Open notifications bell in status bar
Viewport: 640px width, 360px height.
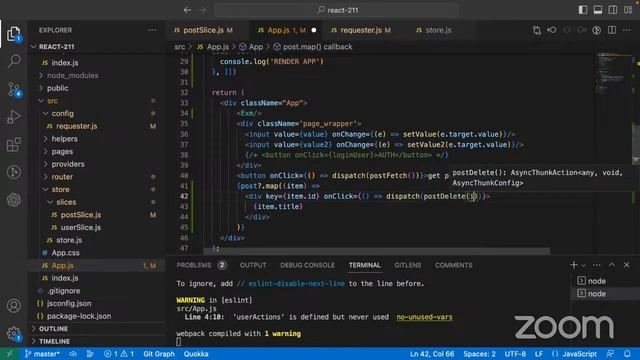[627, 354]
